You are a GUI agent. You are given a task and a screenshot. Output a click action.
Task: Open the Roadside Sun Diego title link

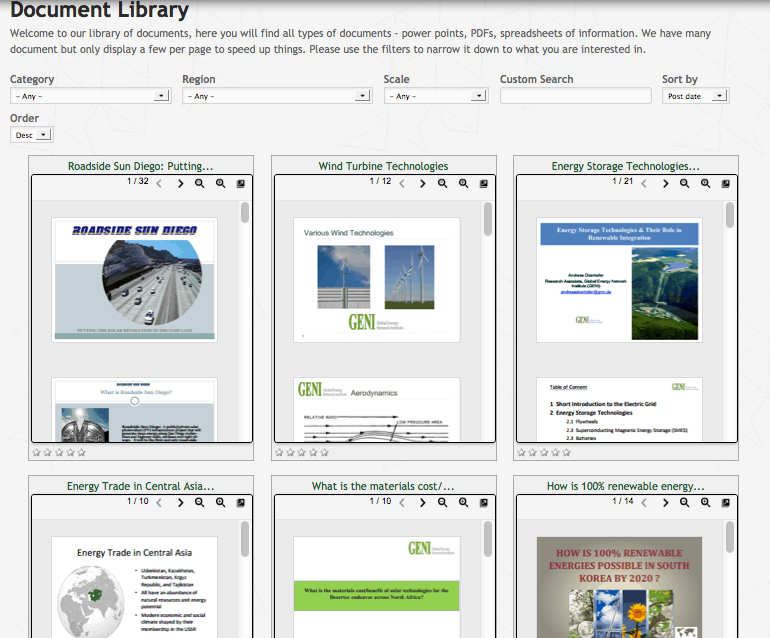pyautogui.click(x=140, y=166)
